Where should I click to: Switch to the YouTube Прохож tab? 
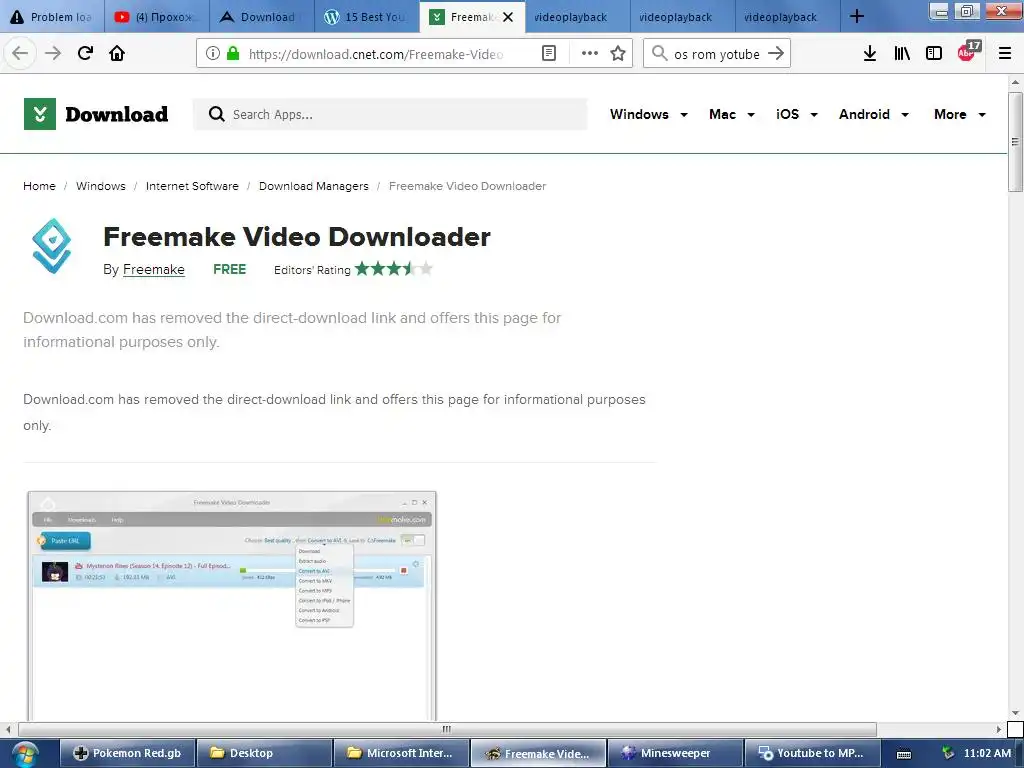tap(157, 17)
